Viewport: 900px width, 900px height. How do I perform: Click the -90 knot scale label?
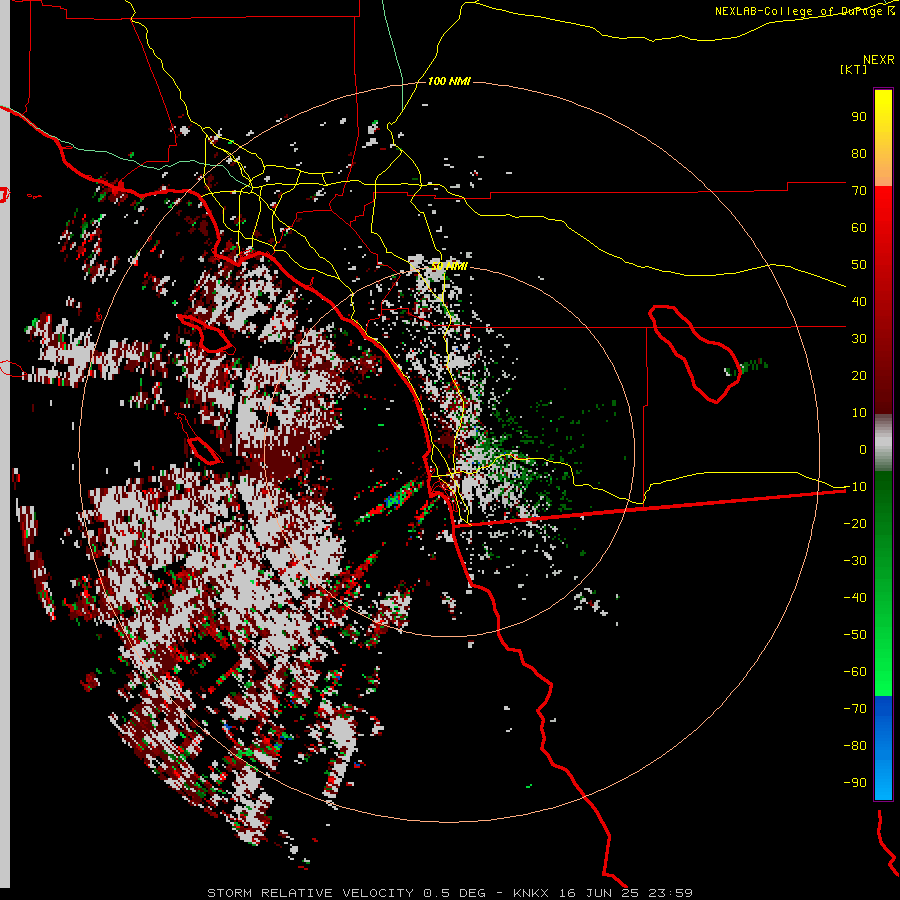(855, 783)
